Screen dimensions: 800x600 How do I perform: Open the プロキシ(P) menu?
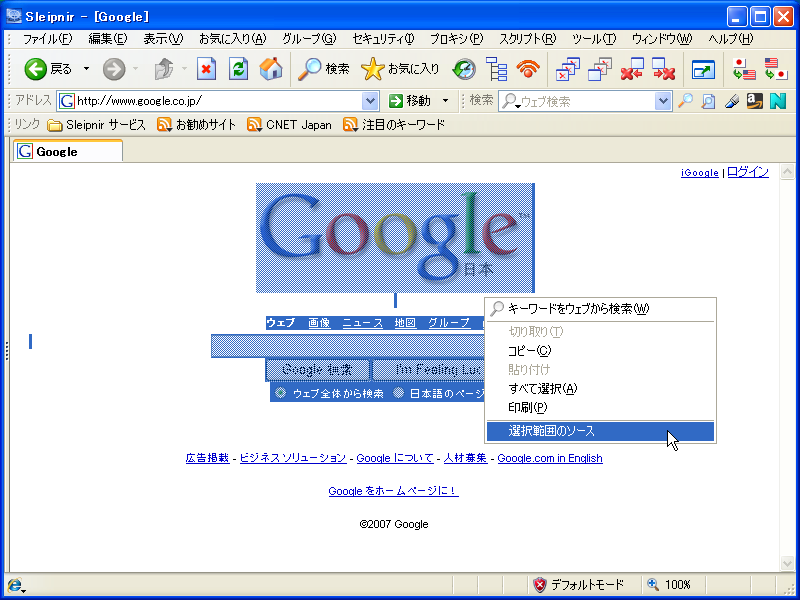pos(456,39)
